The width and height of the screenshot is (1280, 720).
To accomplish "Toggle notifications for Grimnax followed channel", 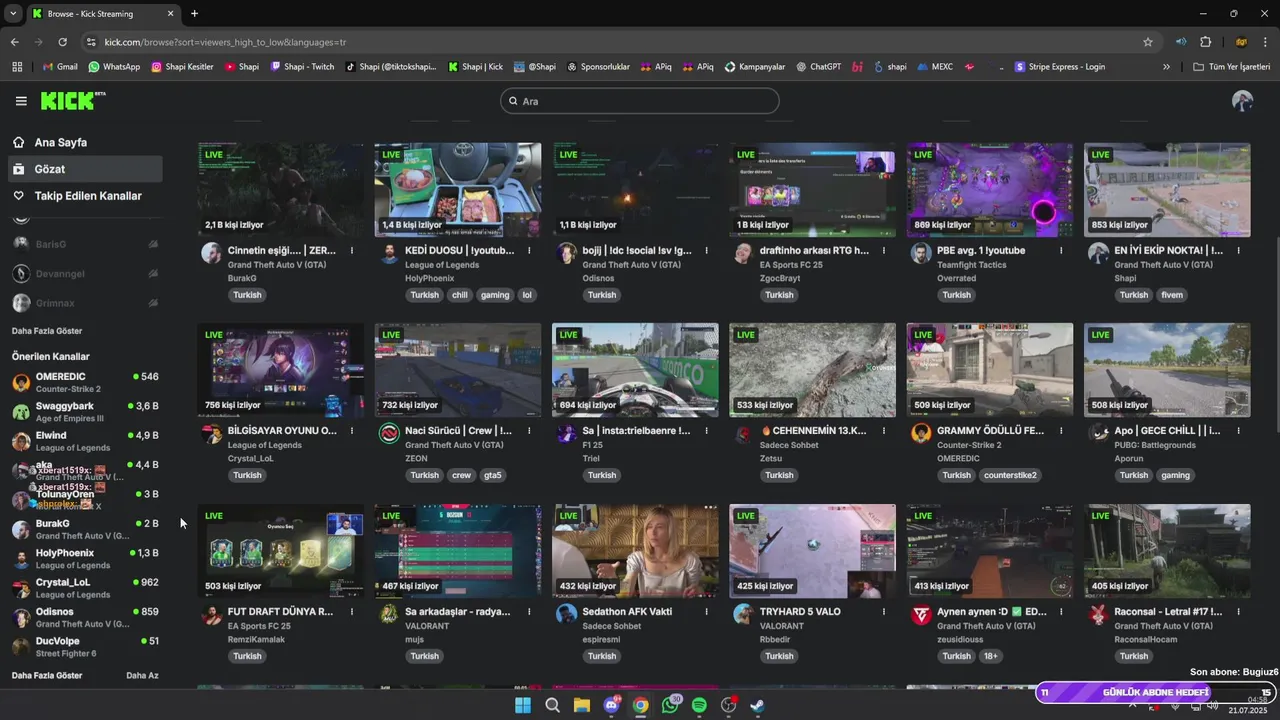I will tap(153, 303).
